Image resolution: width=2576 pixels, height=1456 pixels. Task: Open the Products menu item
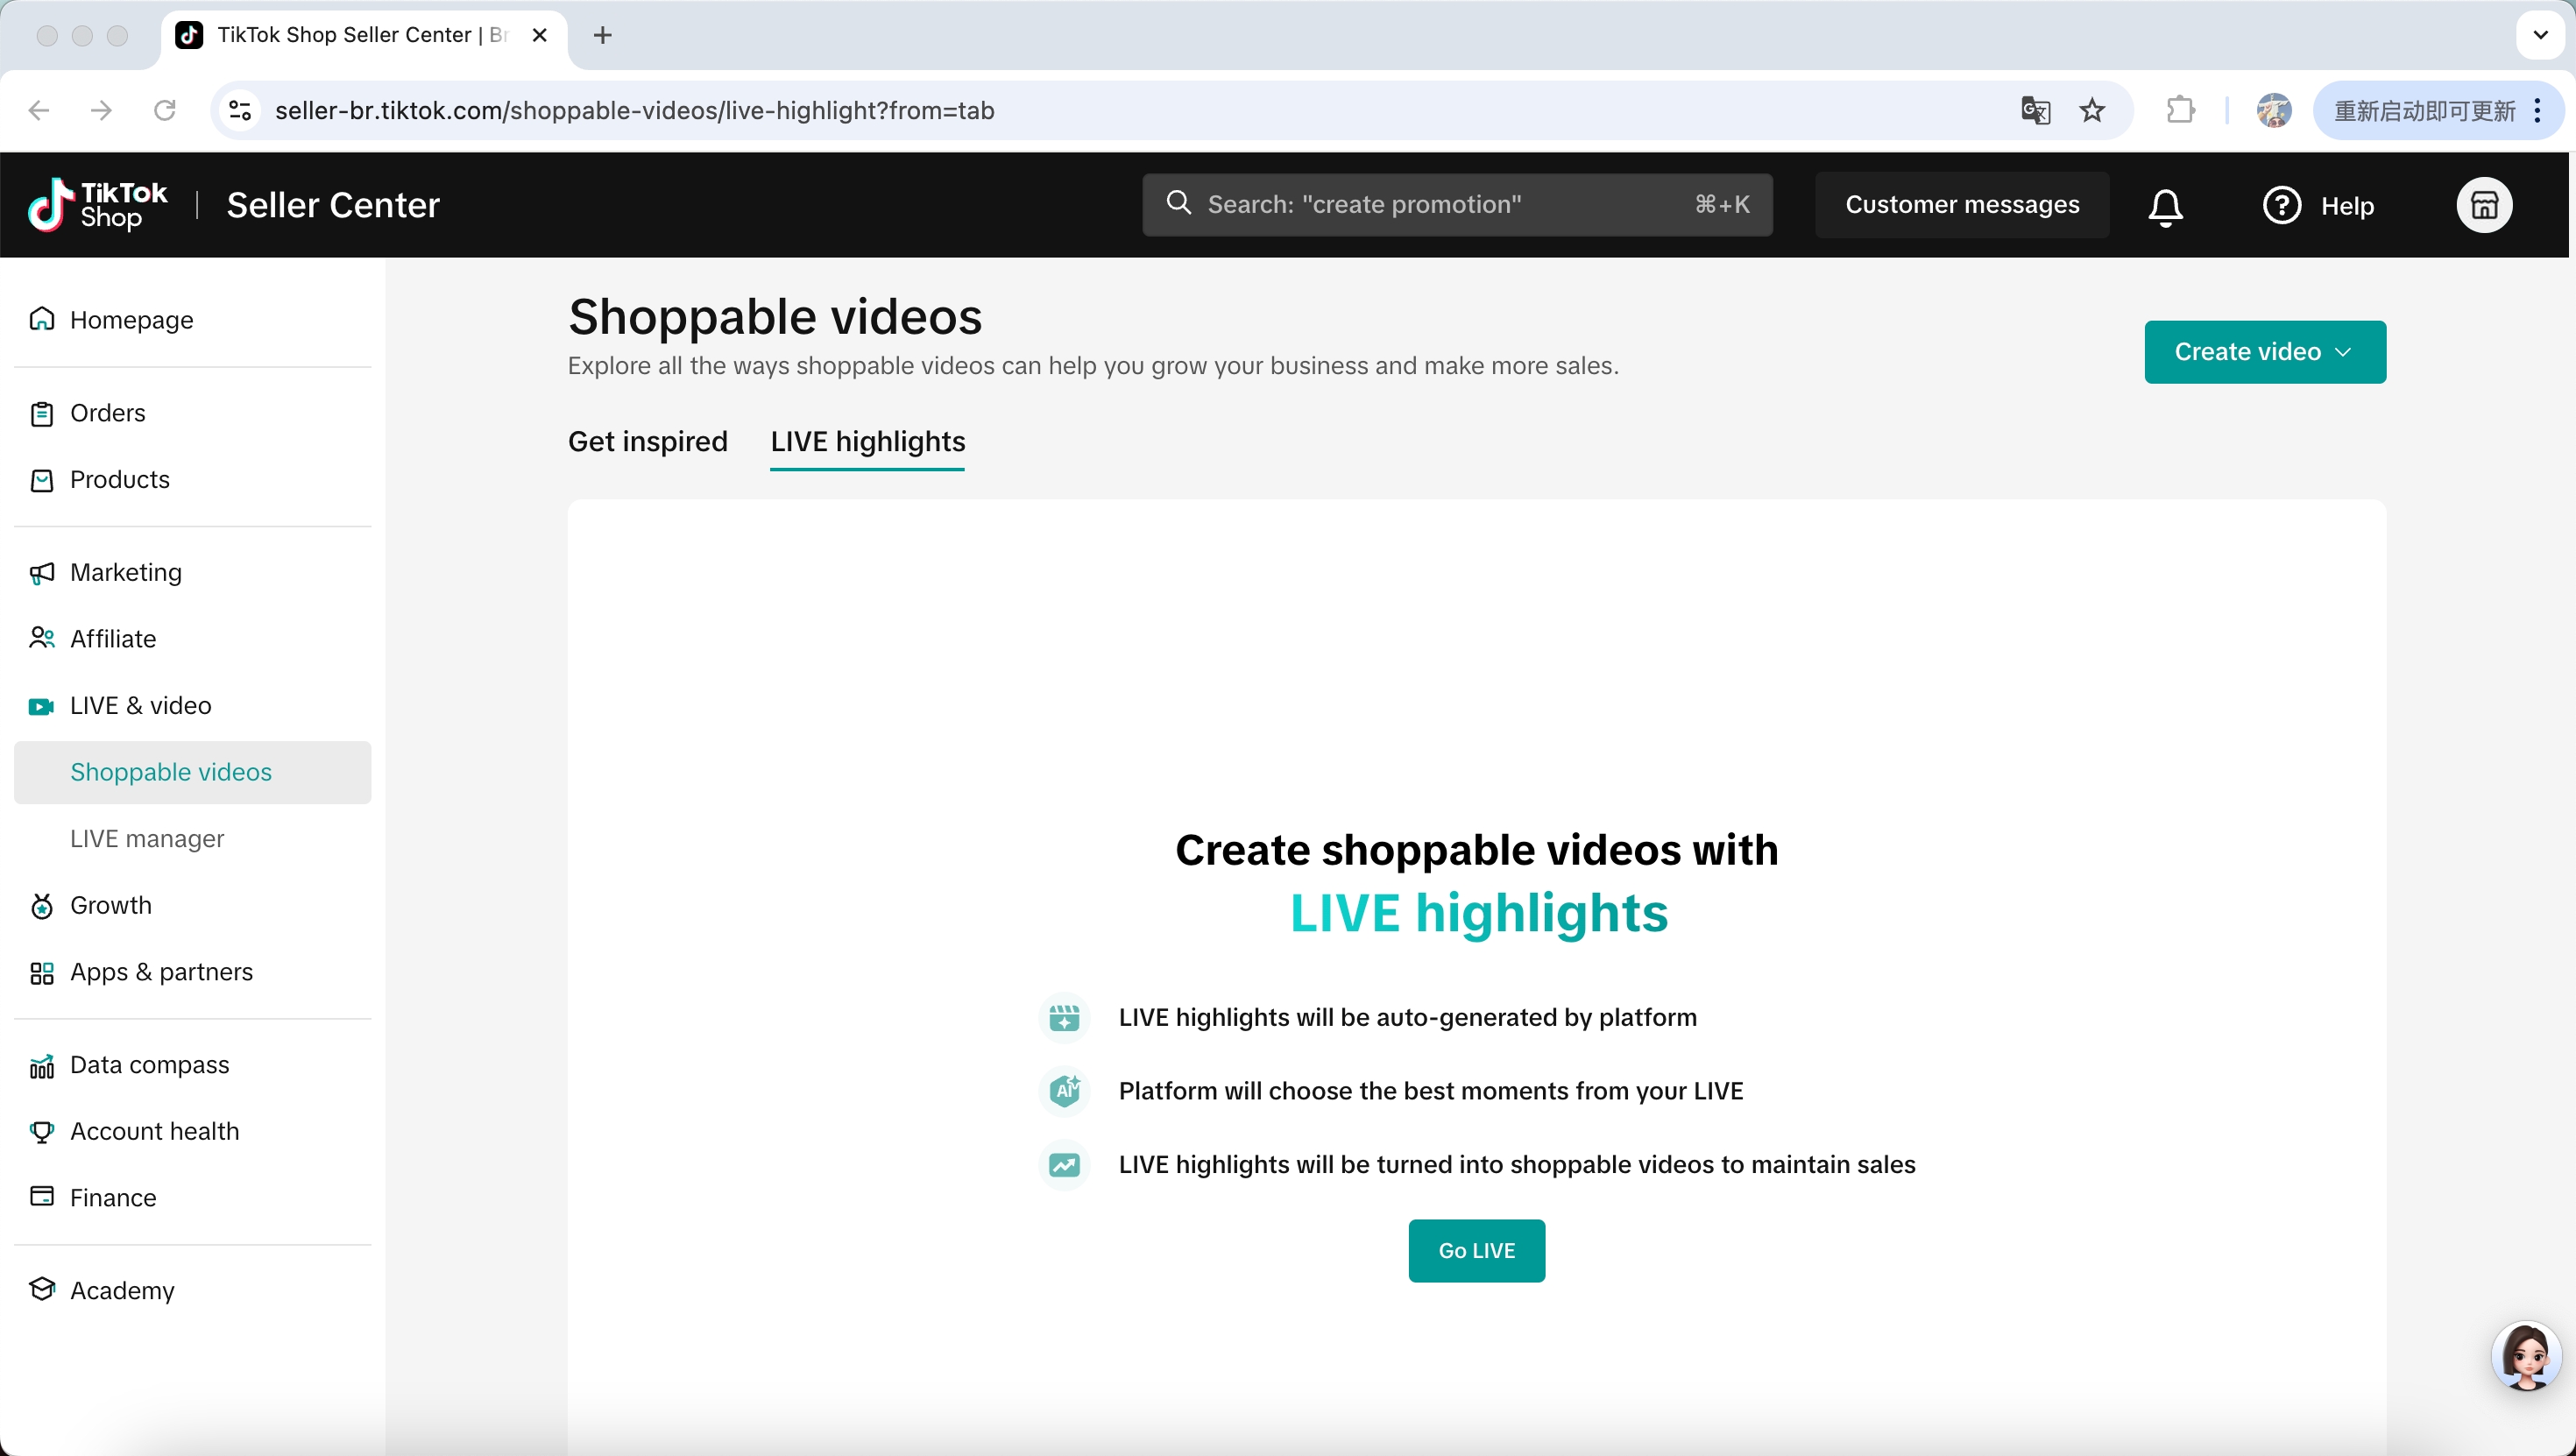(192, 480)
